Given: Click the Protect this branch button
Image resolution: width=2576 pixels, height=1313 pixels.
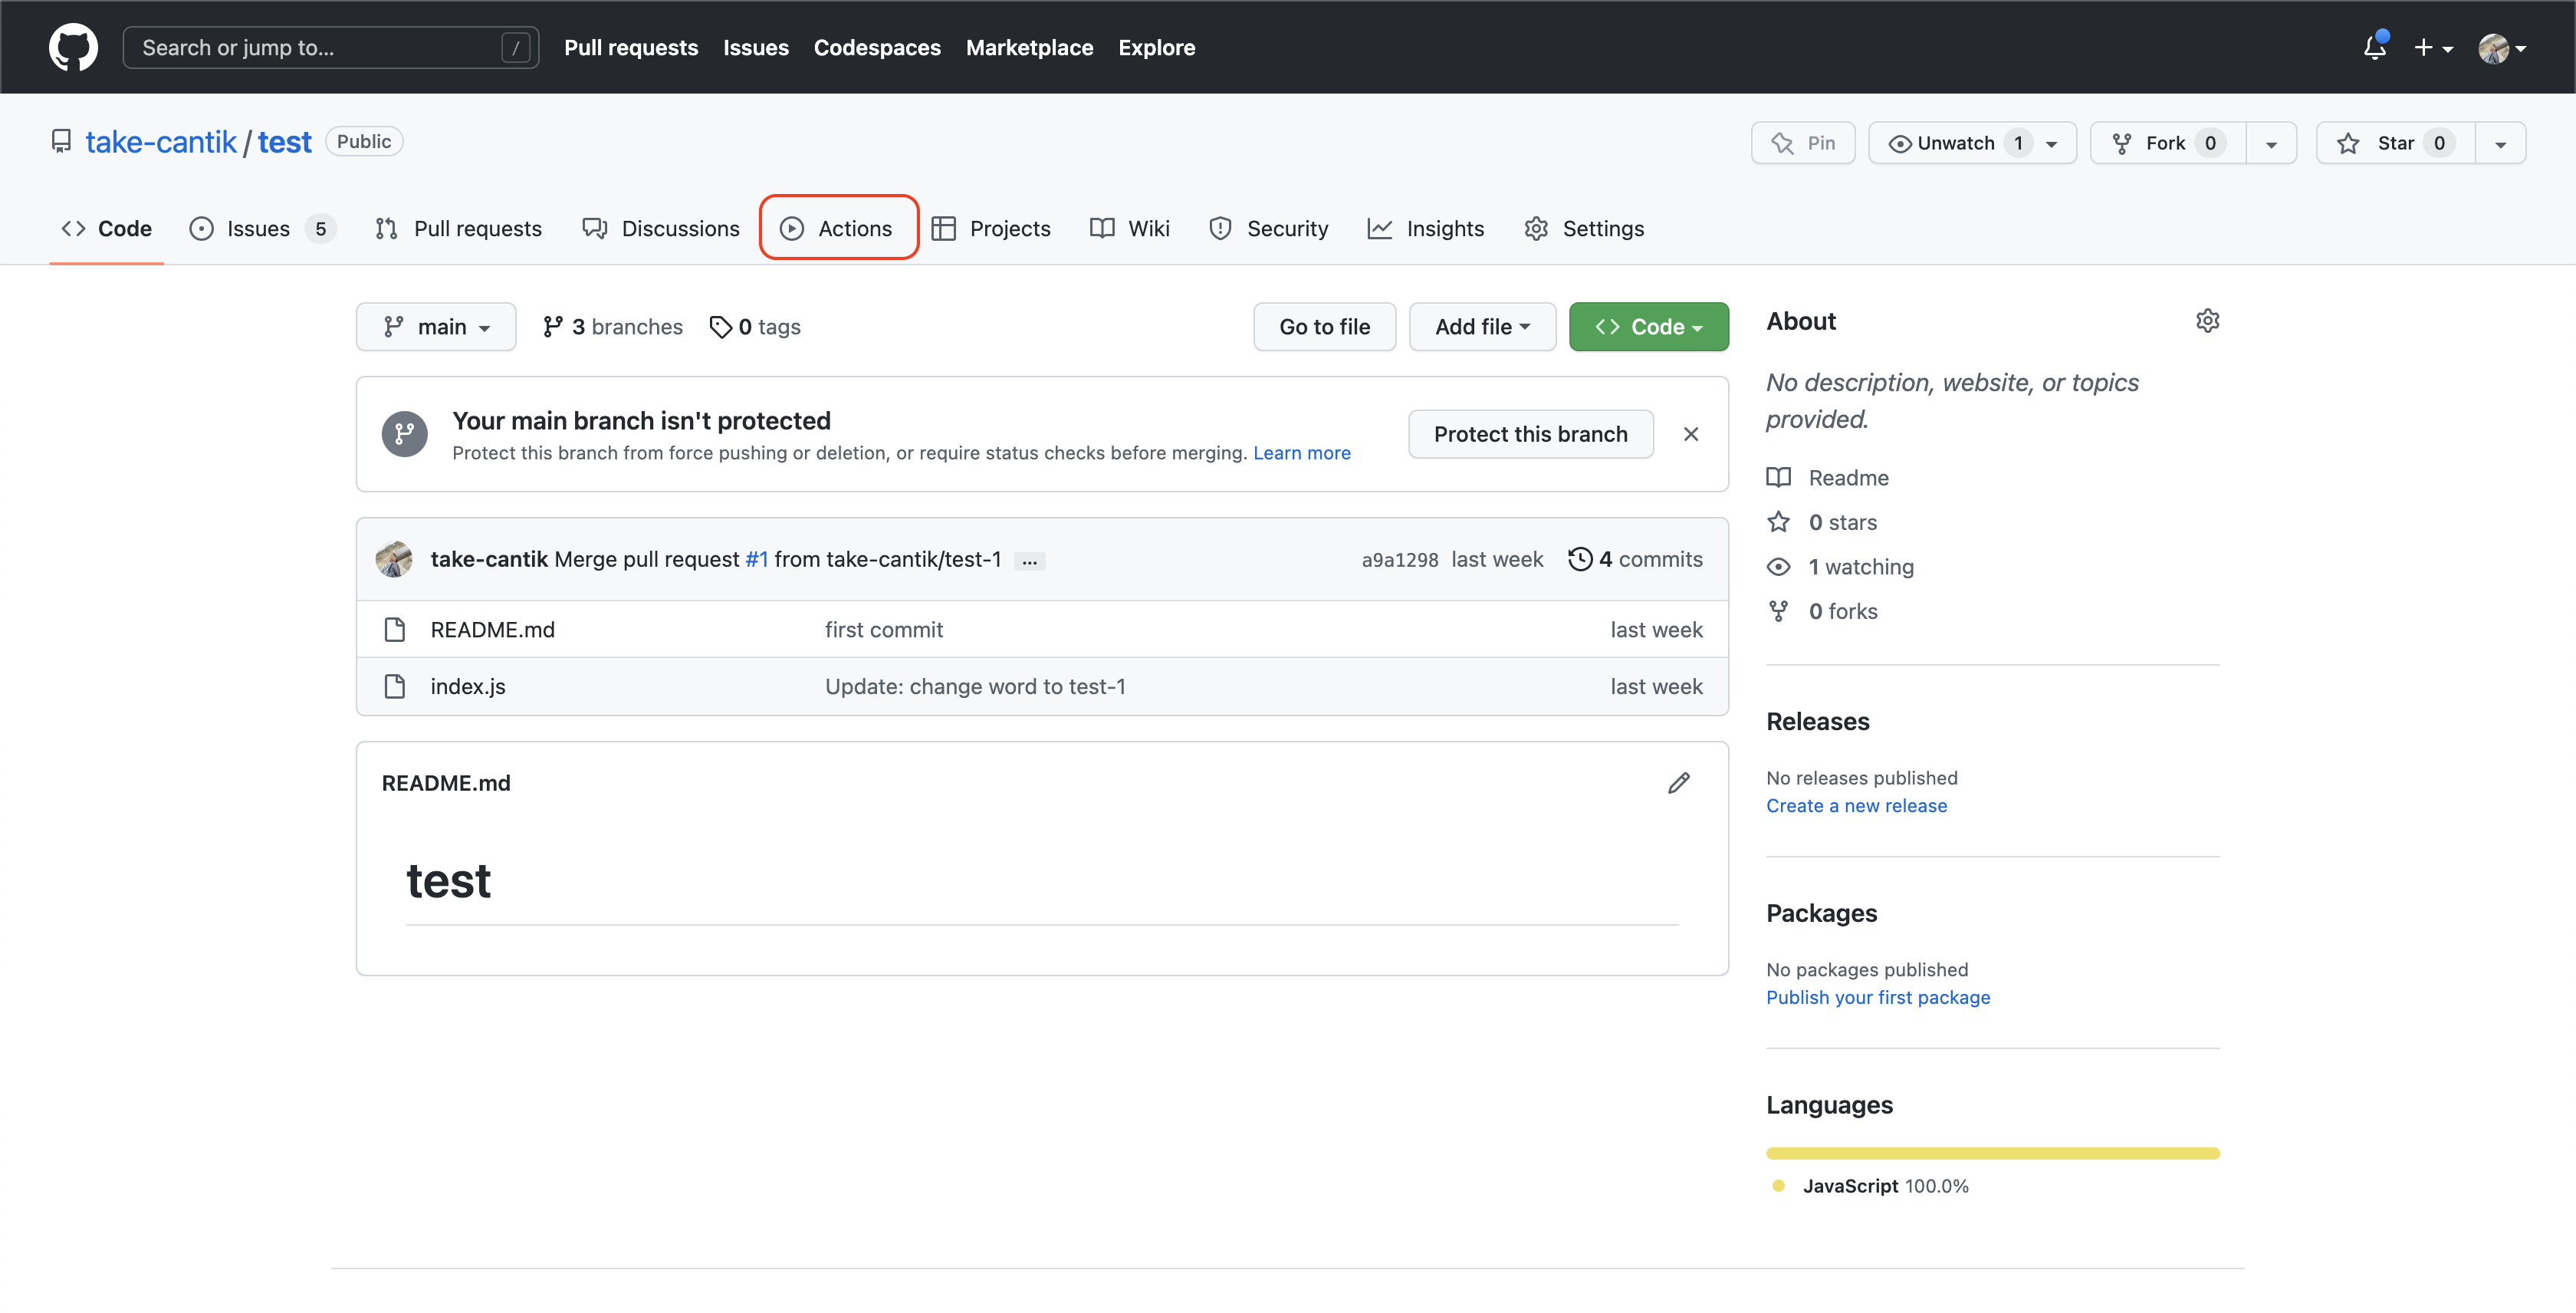Looking at the screenshot, I should click(1530, 433).
